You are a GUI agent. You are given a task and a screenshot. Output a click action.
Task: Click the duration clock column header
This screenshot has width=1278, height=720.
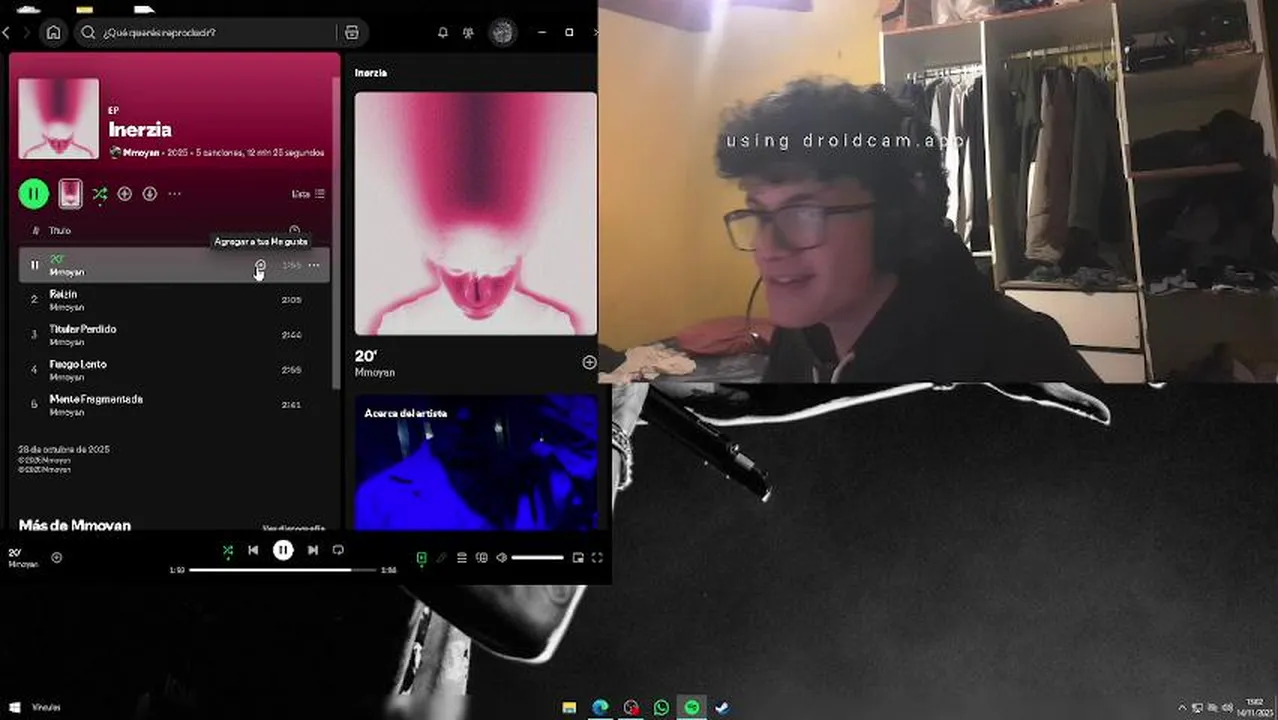pyautogui.click(x=294, y=230)
